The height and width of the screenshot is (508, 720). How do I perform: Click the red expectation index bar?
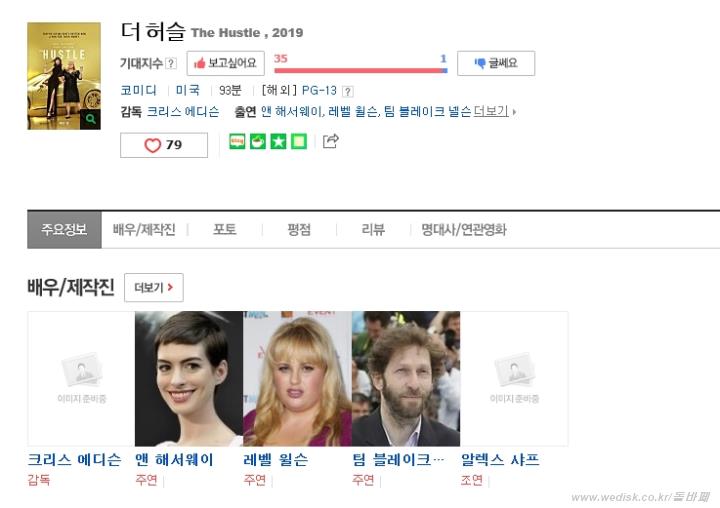(x=358, y=71)
